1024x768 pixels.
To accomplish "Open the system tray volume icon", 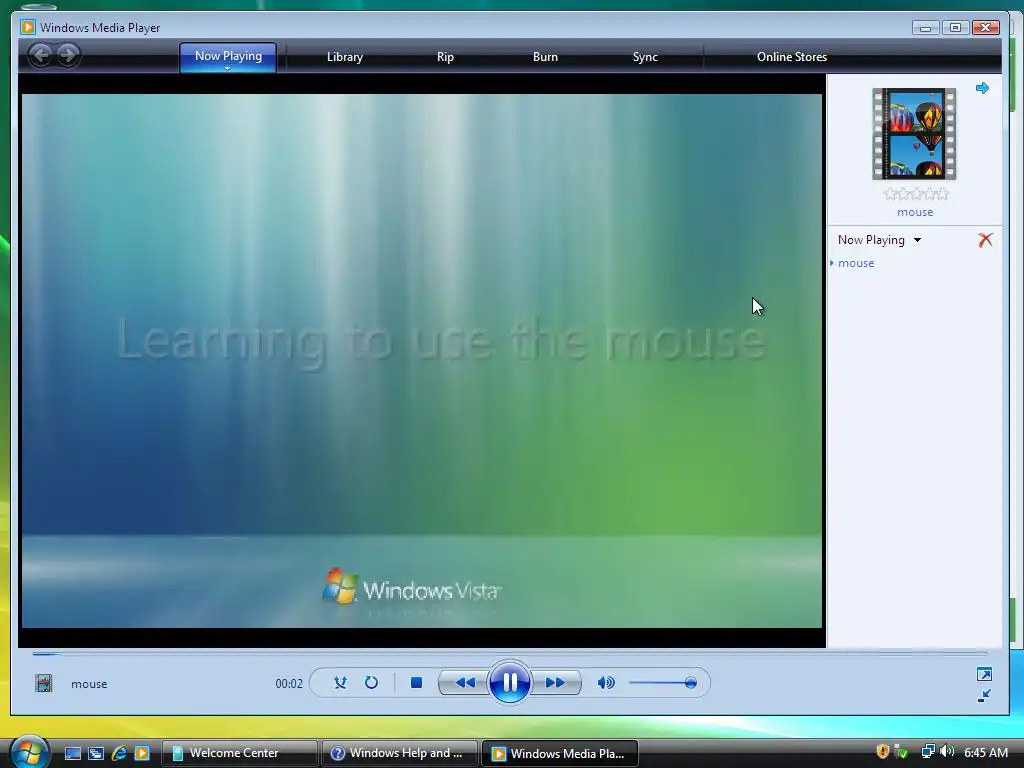I will pos(947,752).
